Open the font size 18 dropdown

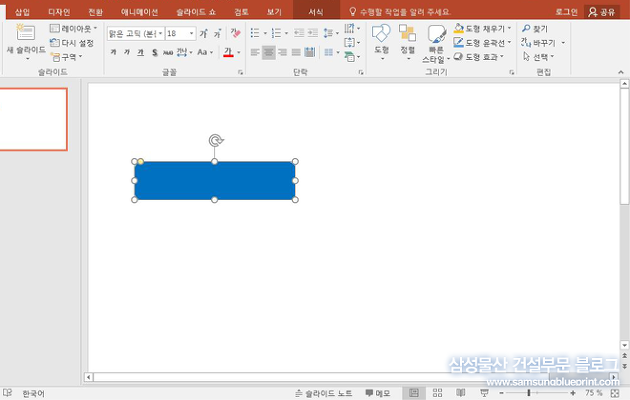point(192,33)
